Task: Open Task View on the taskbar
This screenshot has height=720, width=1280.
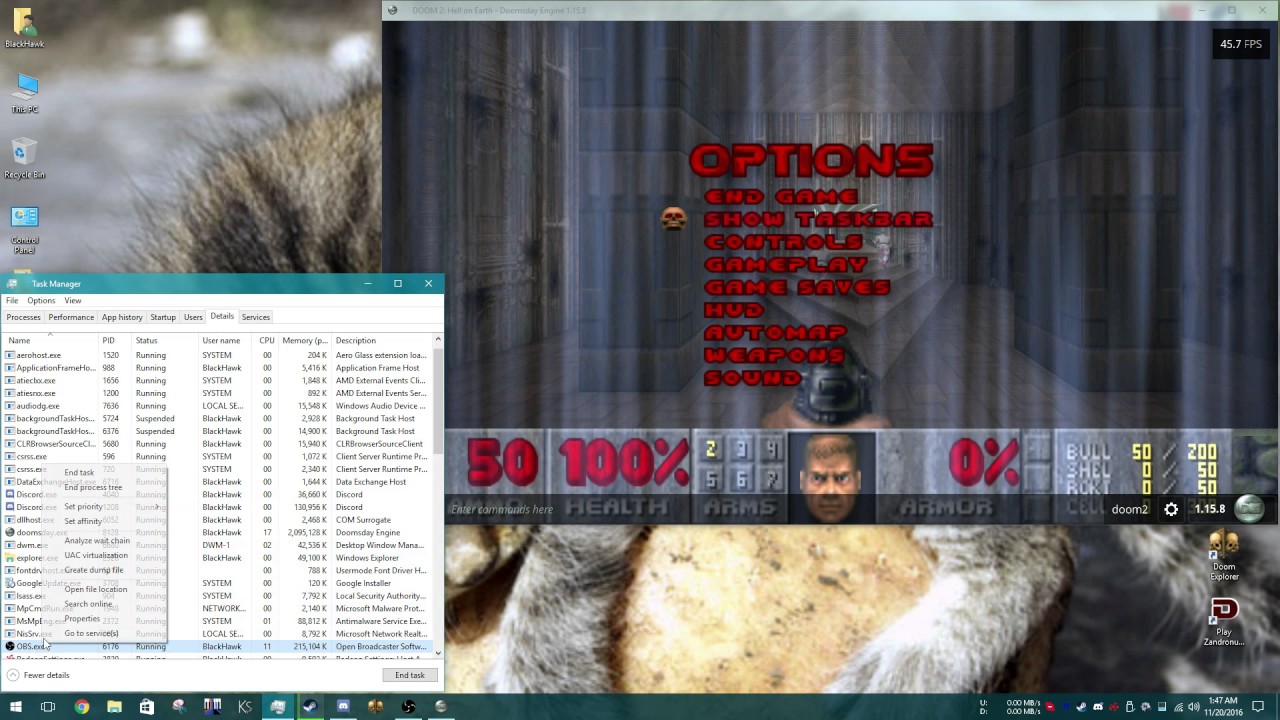Action: (x=48, y=707)
